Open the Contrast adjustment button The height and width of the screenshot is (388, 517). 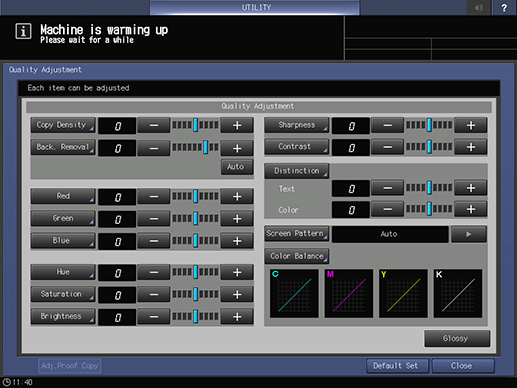click(297, 147)
